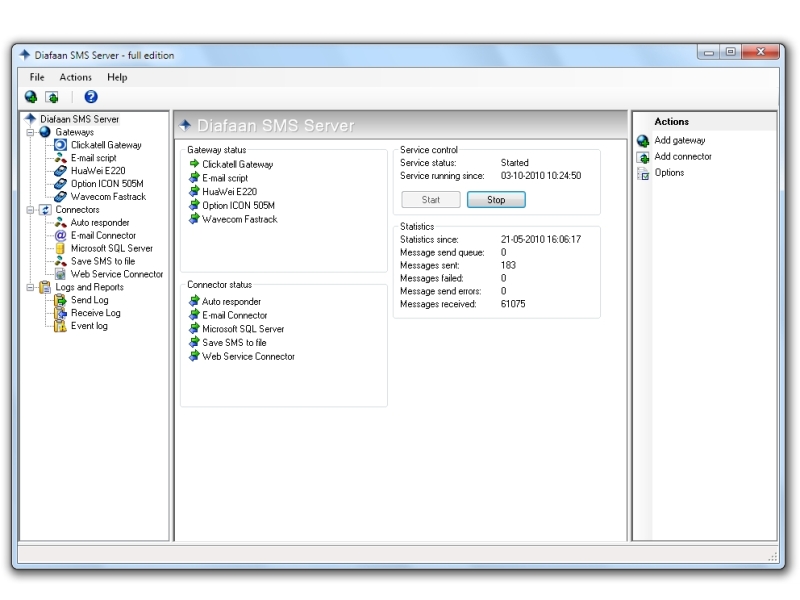Click Clickatell Gateway status arrow icon
Screen dimensions: 800x600
pyautogui.click(x=194, y=164)
